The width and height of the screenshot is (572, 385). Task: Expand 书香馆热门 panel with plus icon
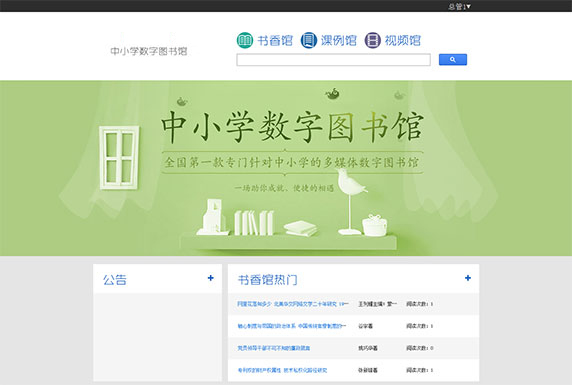468,278
